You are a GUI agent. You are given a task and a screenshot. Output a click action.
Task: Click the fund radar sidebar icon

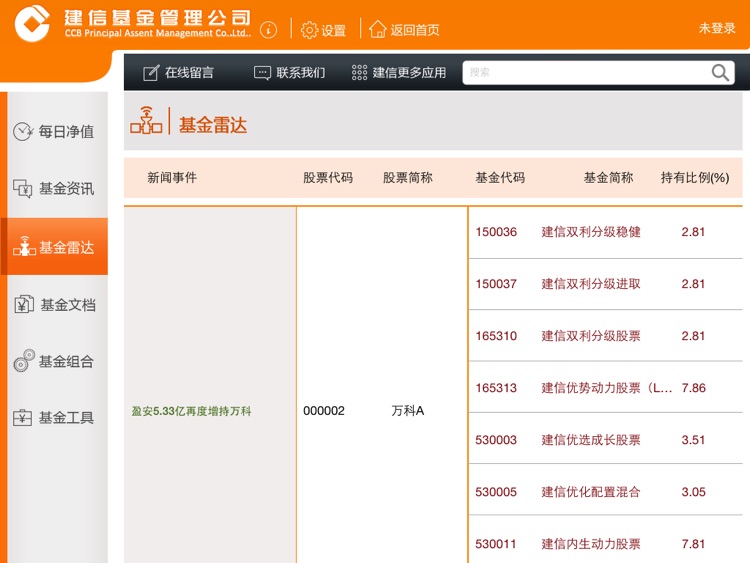point(24,246)
